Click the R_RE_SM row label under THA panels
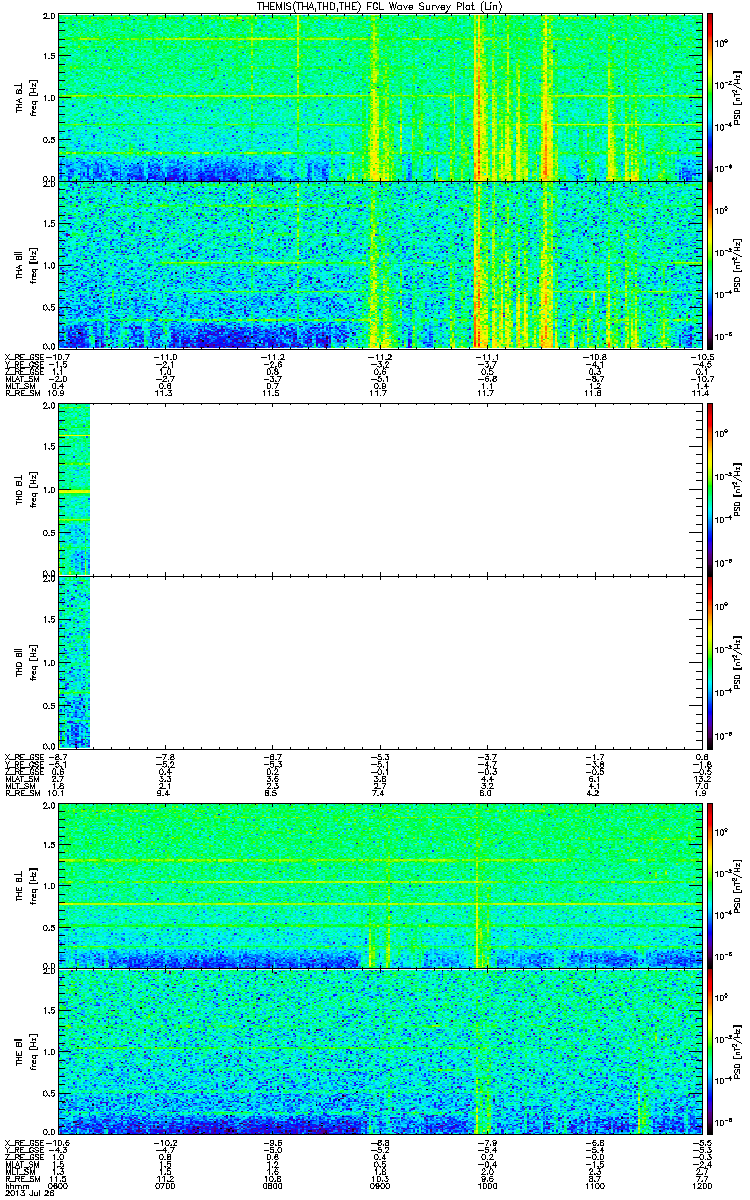Screen dimensions: 750x1200 pos(23,395)
